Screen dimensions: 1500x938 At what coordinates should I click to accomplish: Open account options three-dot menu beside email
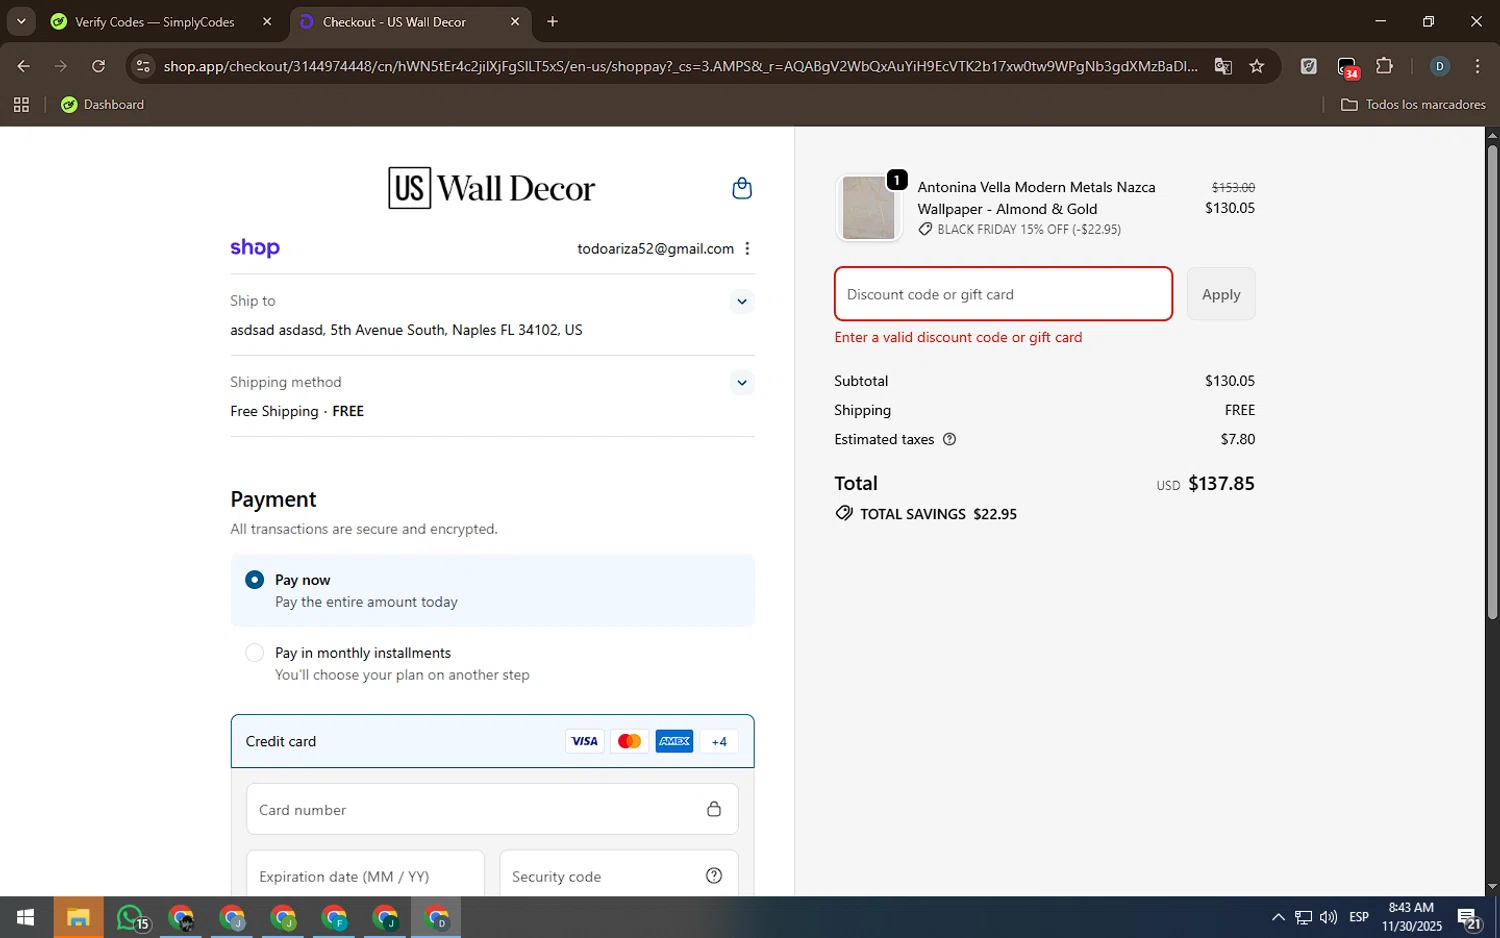pyautogui.click(x=747, y=249)
